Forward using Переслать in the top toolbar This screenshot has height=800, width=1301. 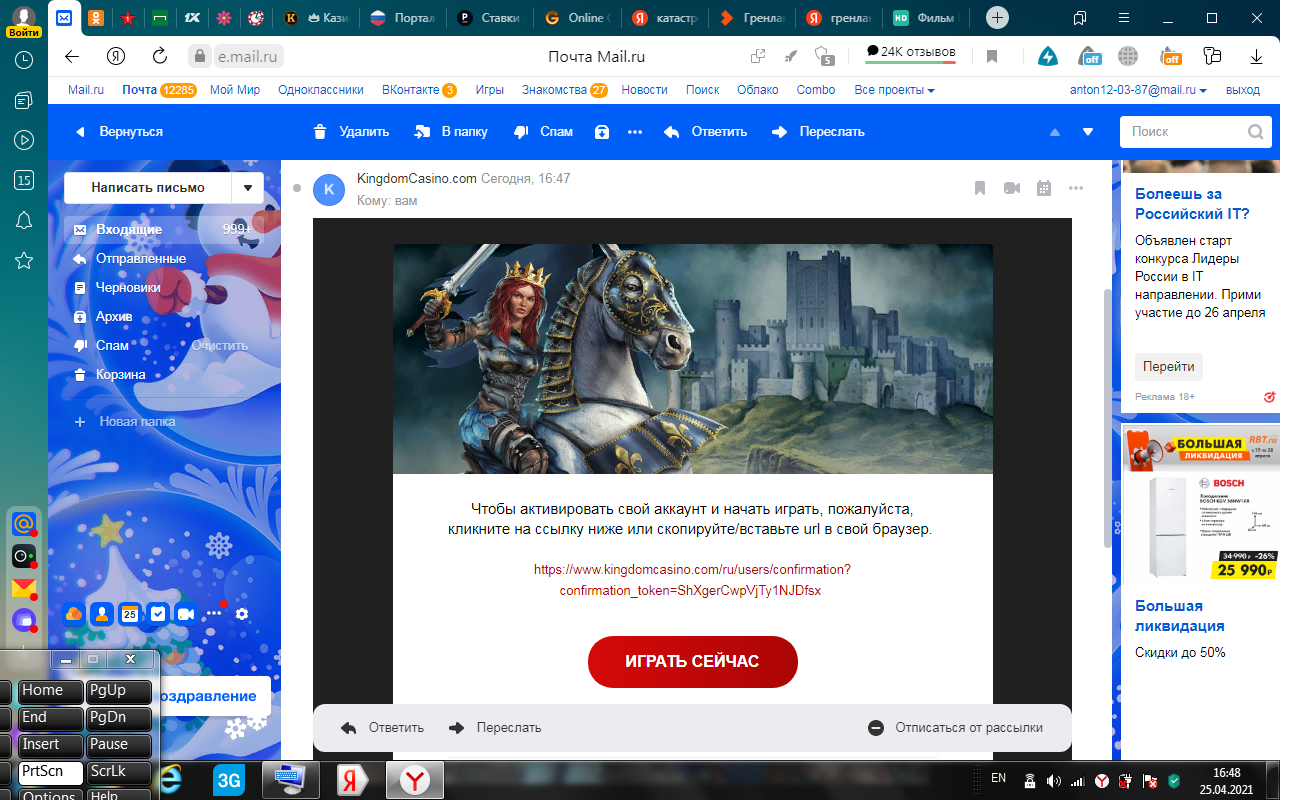click(818, 131)
